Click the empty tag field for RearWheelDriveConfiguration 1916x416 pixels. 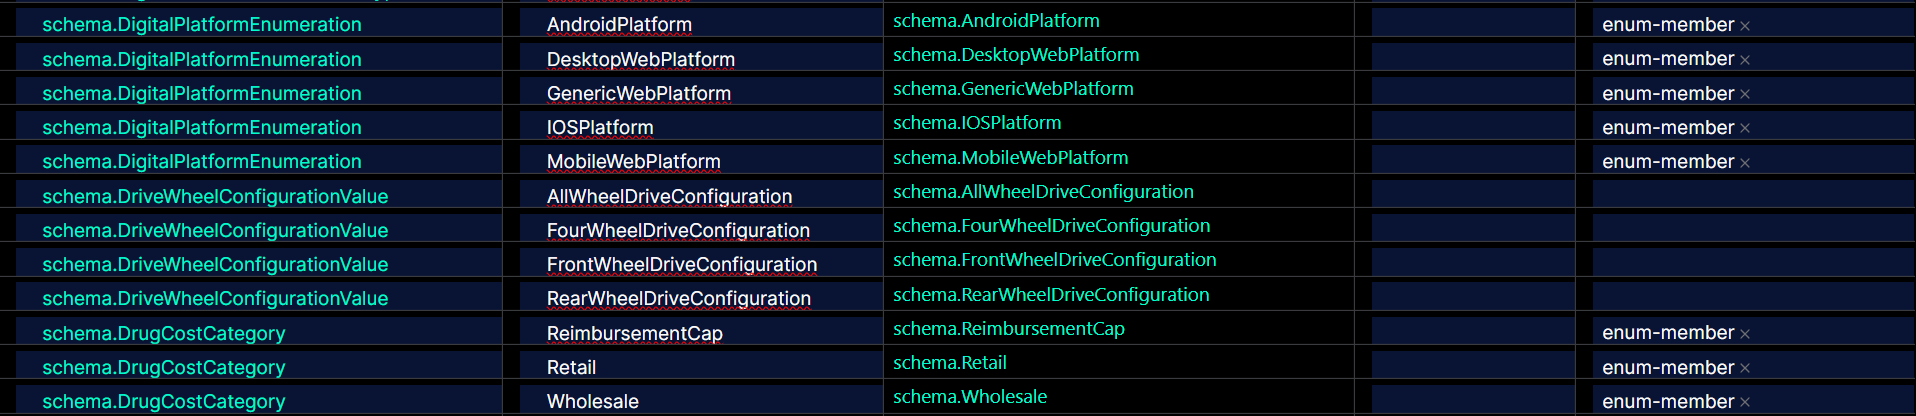[1752, 298]
